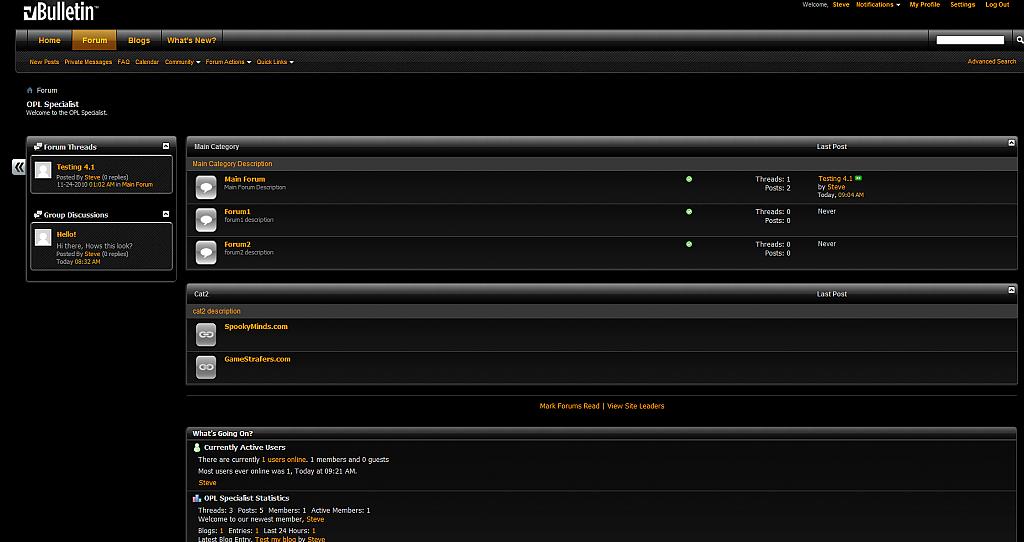Collapse the Main Category section
This screenshot has height=542, width=1024.
[x=1011, y=144]
